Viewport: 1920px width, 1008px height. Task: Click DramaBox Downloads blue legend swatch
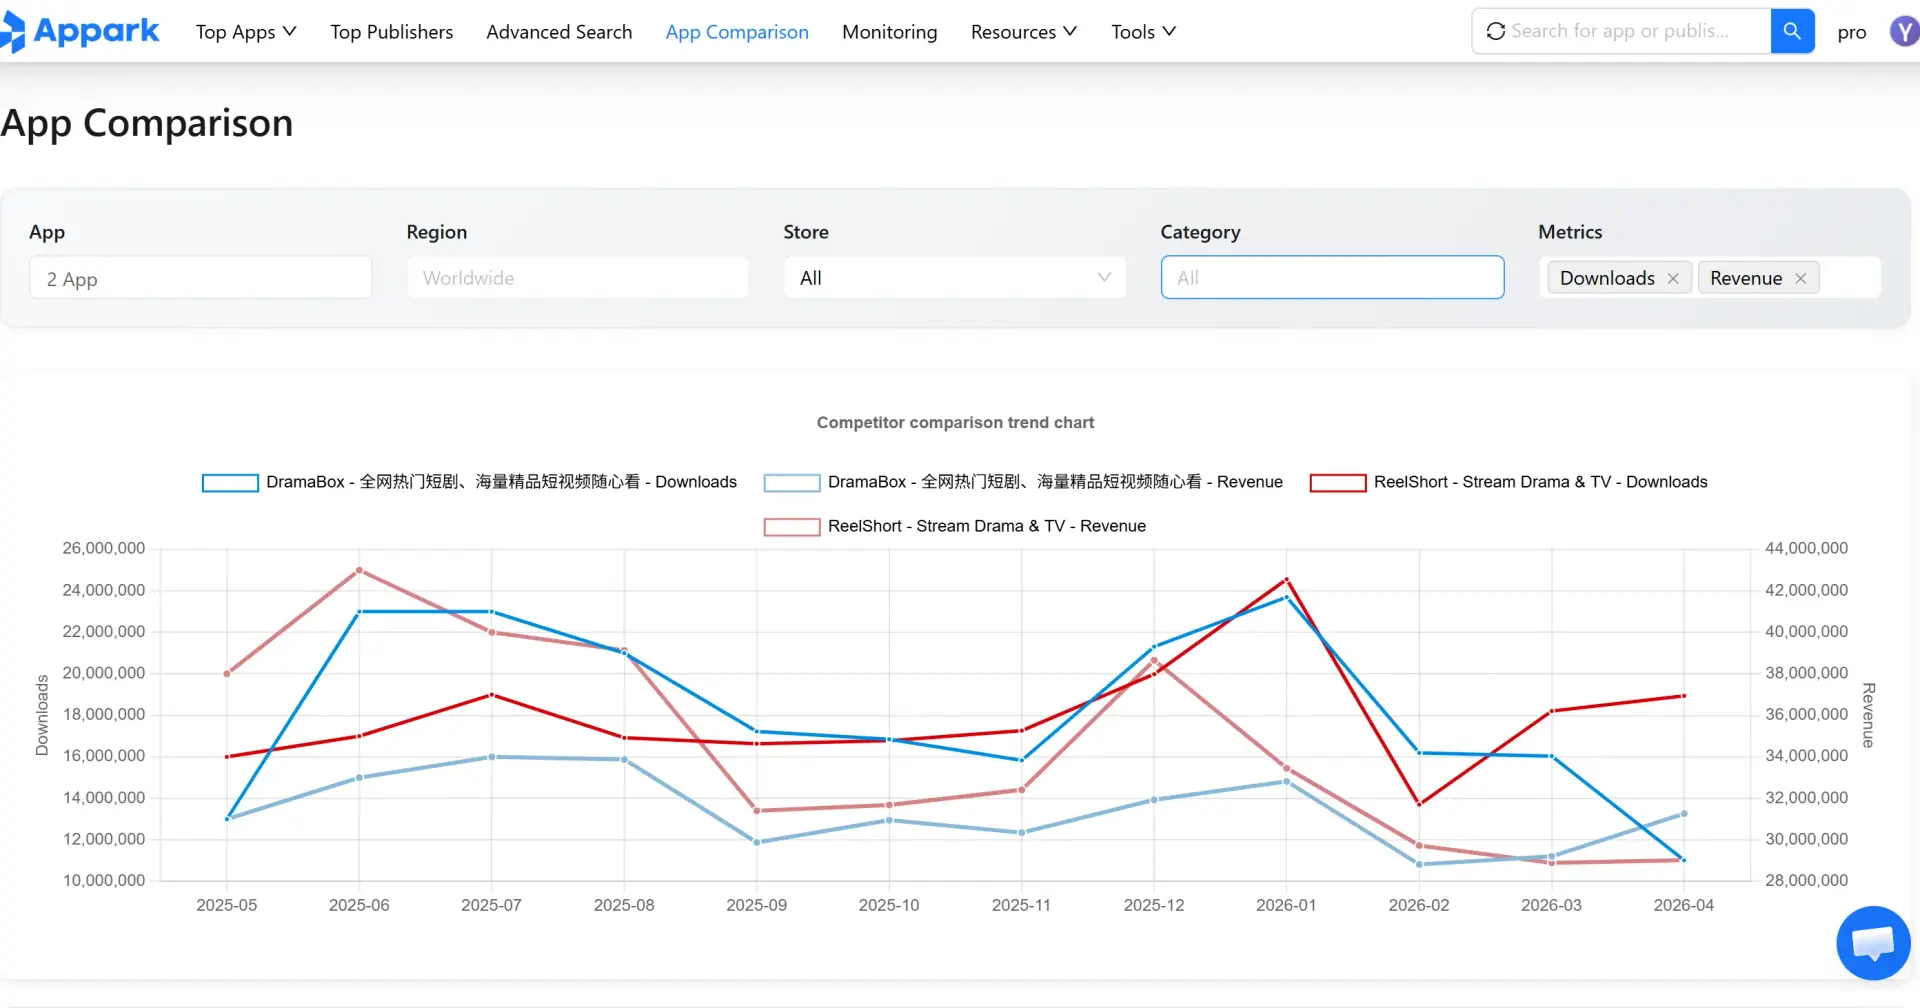click(230, 483)
